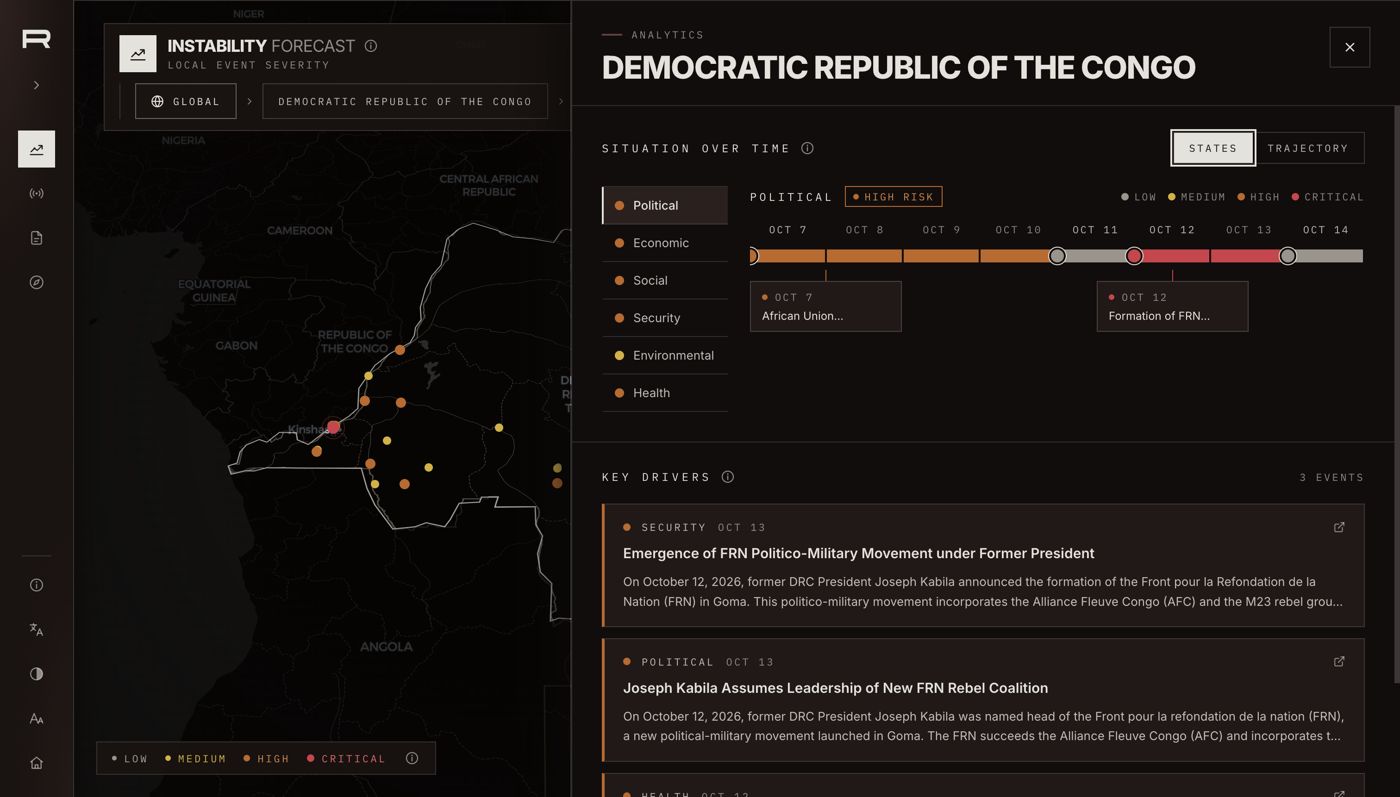Open the Emergence of FRN Politico-Military Movement headline
Viewport: 1400px width, 797px height.
tap(858, 553)
